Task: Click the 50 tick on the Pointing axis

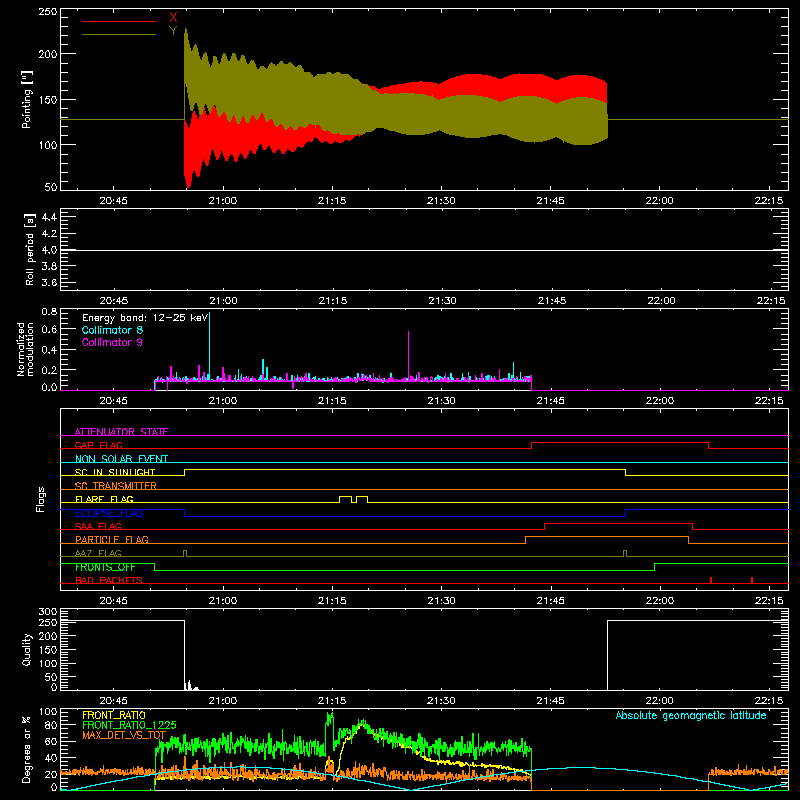Action: click(51, 187)
